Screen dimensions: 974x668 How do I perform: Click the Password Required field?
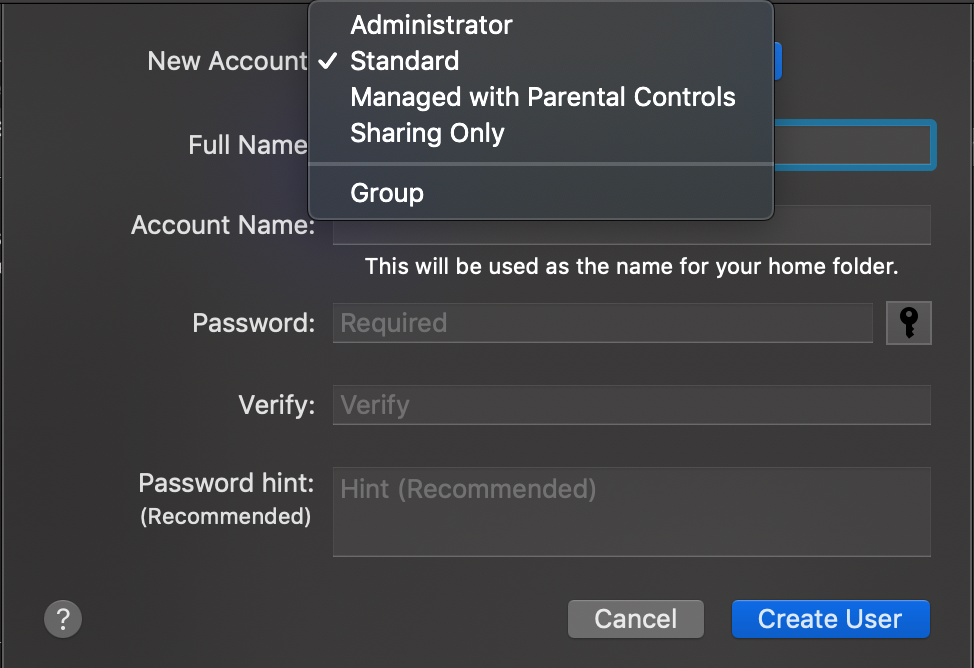coord(602,323)
